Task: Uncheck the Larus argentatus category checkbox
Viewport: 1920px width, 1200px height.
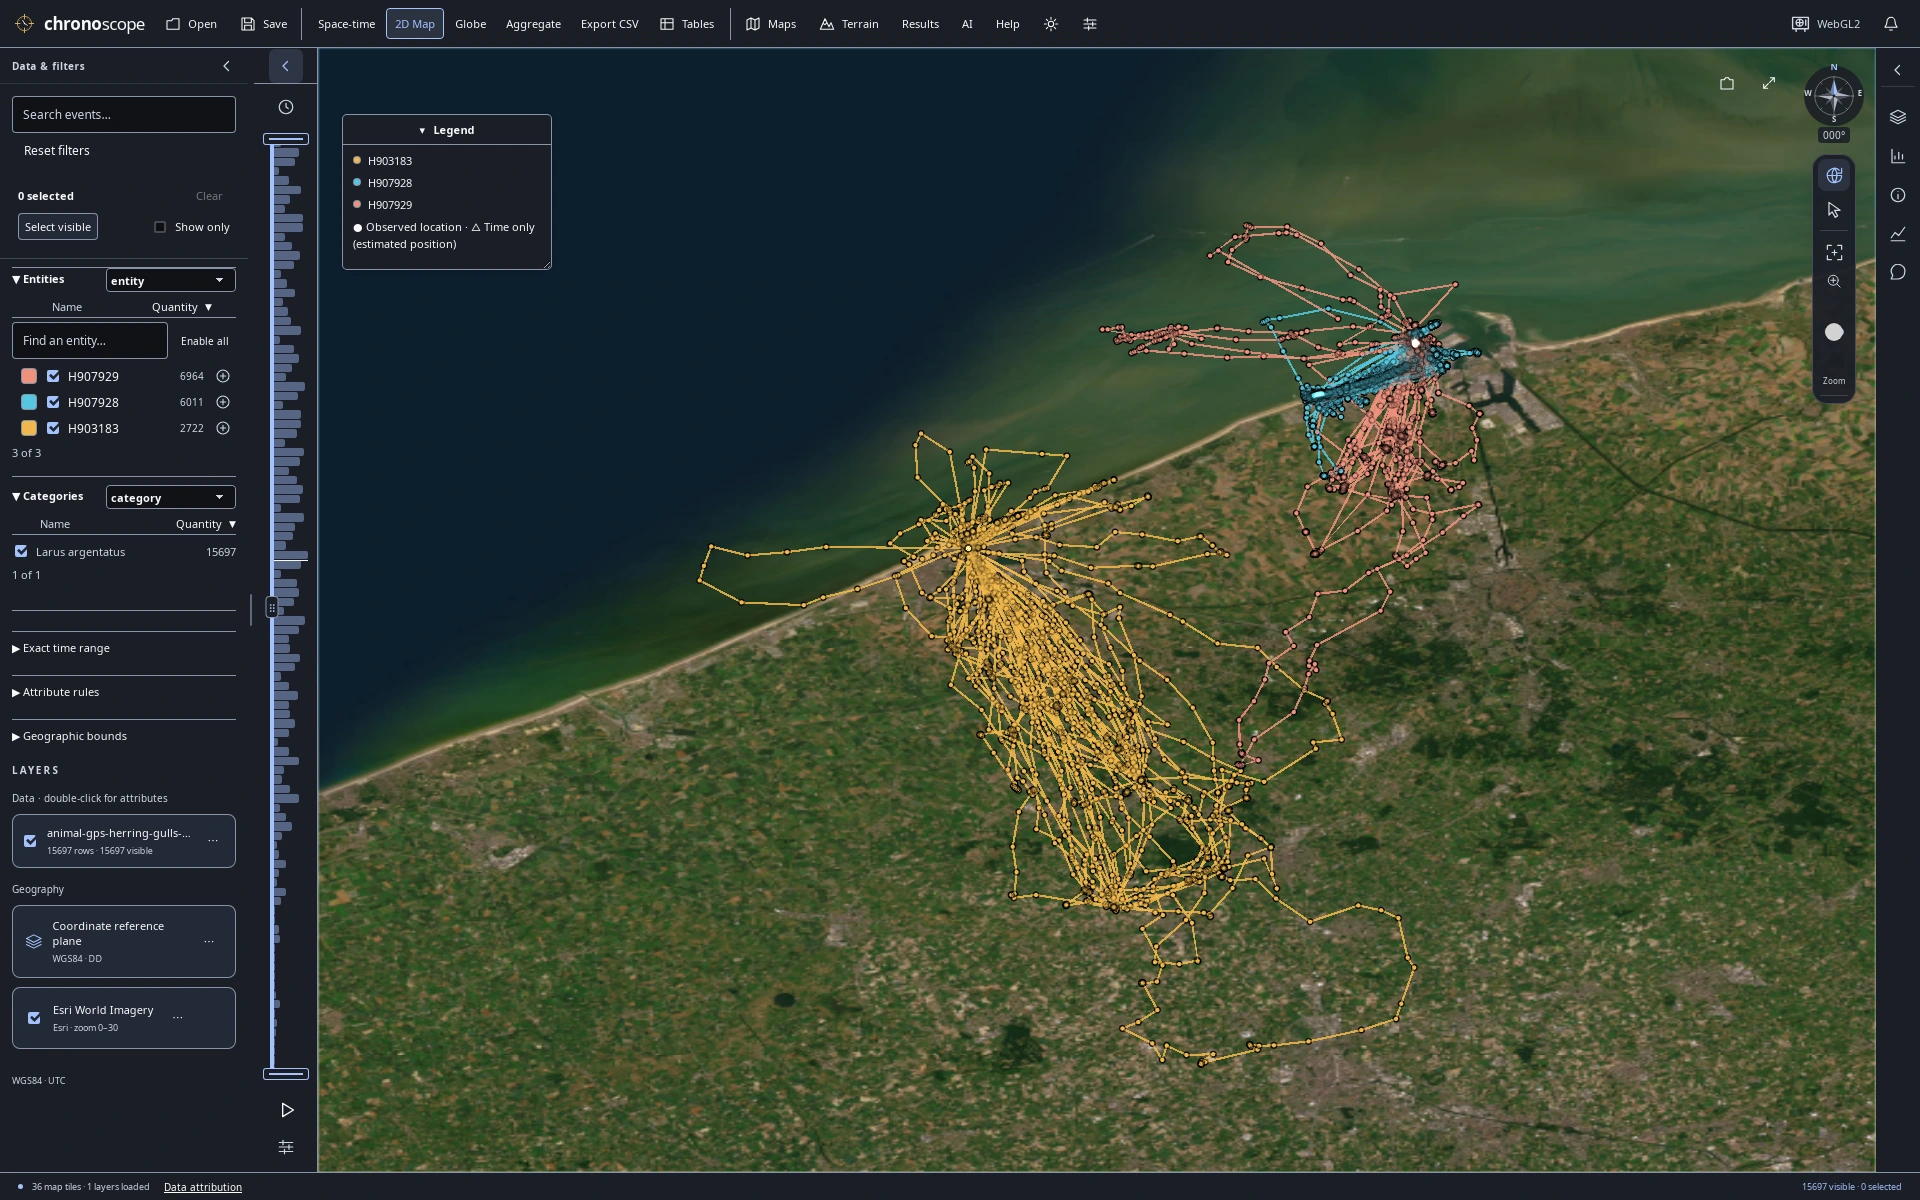Action: (x=21, y=551)
